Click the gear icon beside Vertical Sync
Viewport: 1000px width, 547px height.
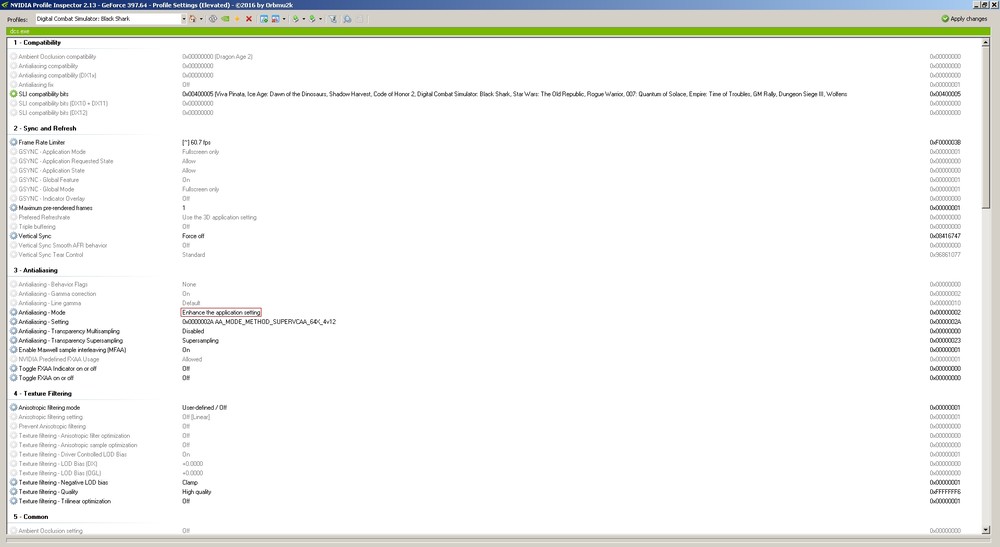[13, 236]
